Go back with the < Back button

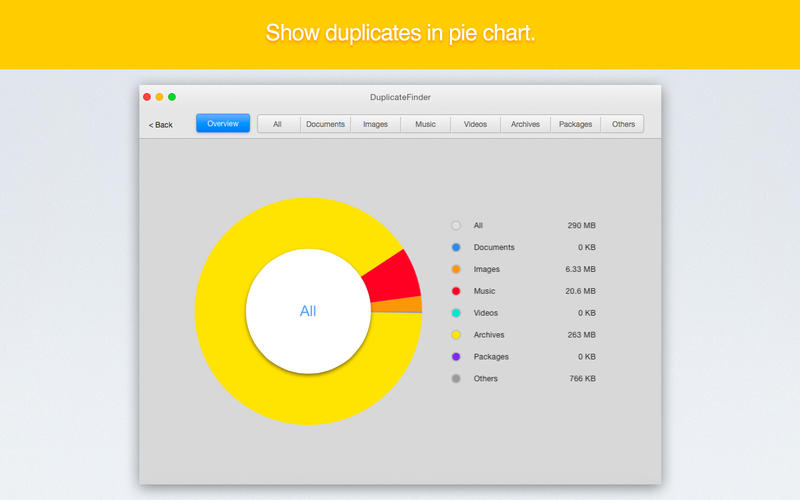(160, 124)
